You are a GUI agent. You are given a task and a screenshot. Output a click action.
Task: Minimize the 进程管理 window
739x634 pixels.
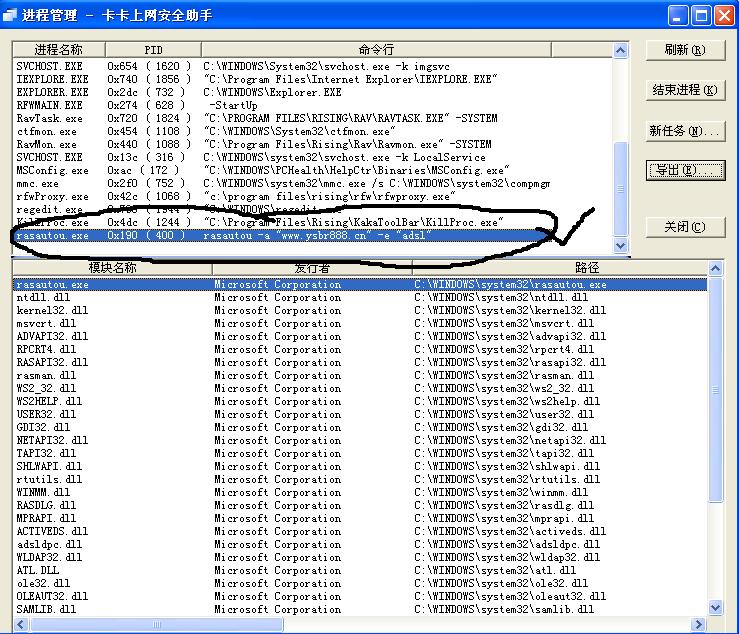(x=677, y=16)
